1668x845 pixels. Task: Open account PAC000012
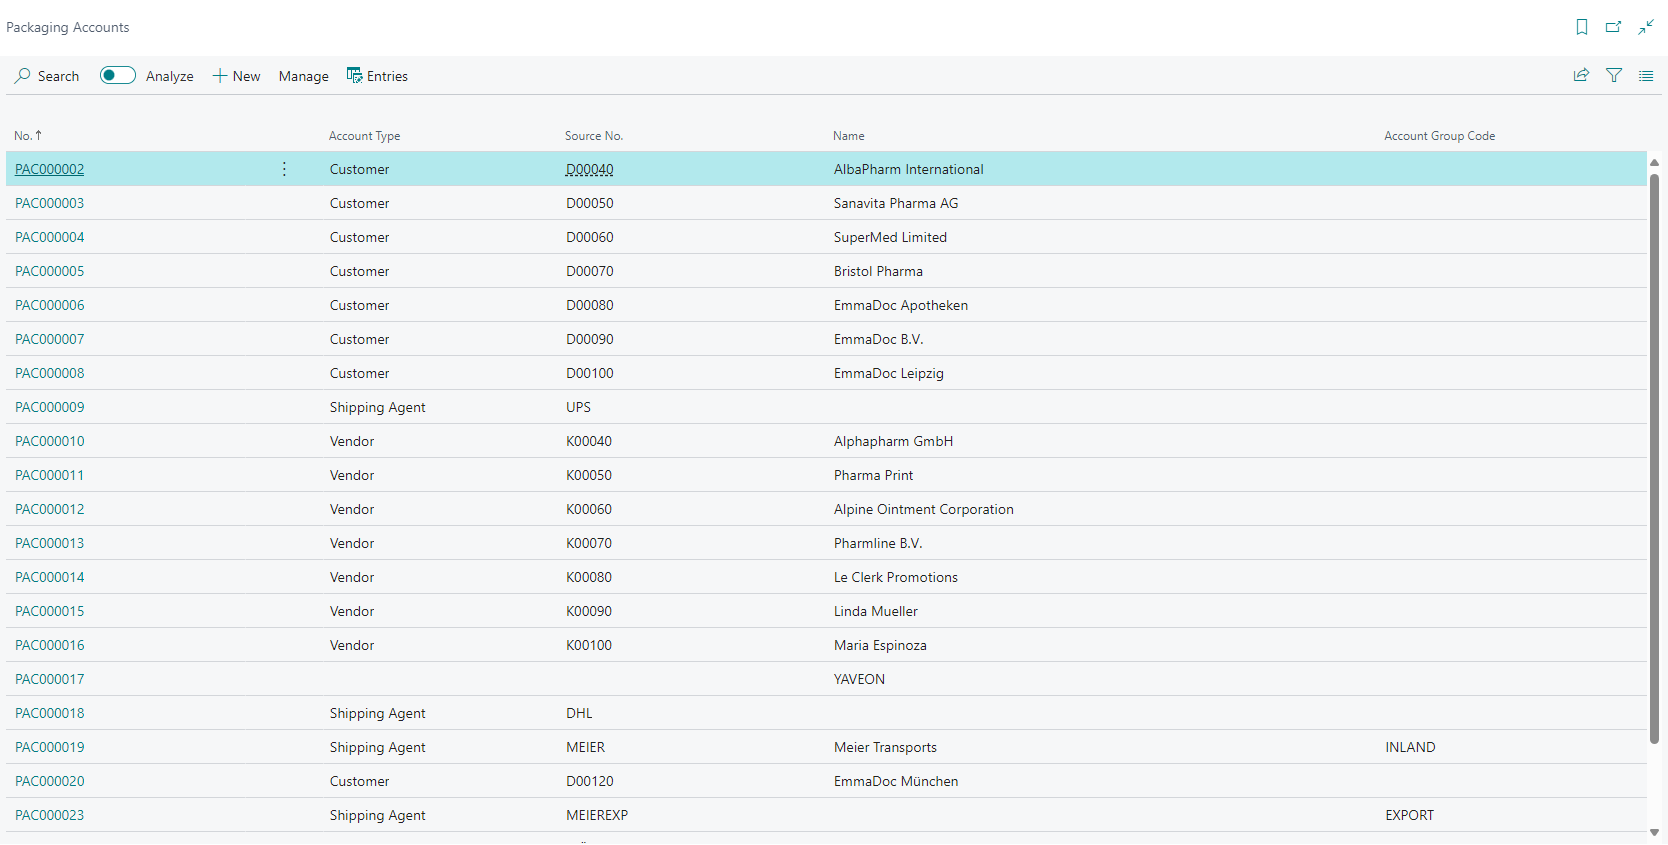point(50,509)
